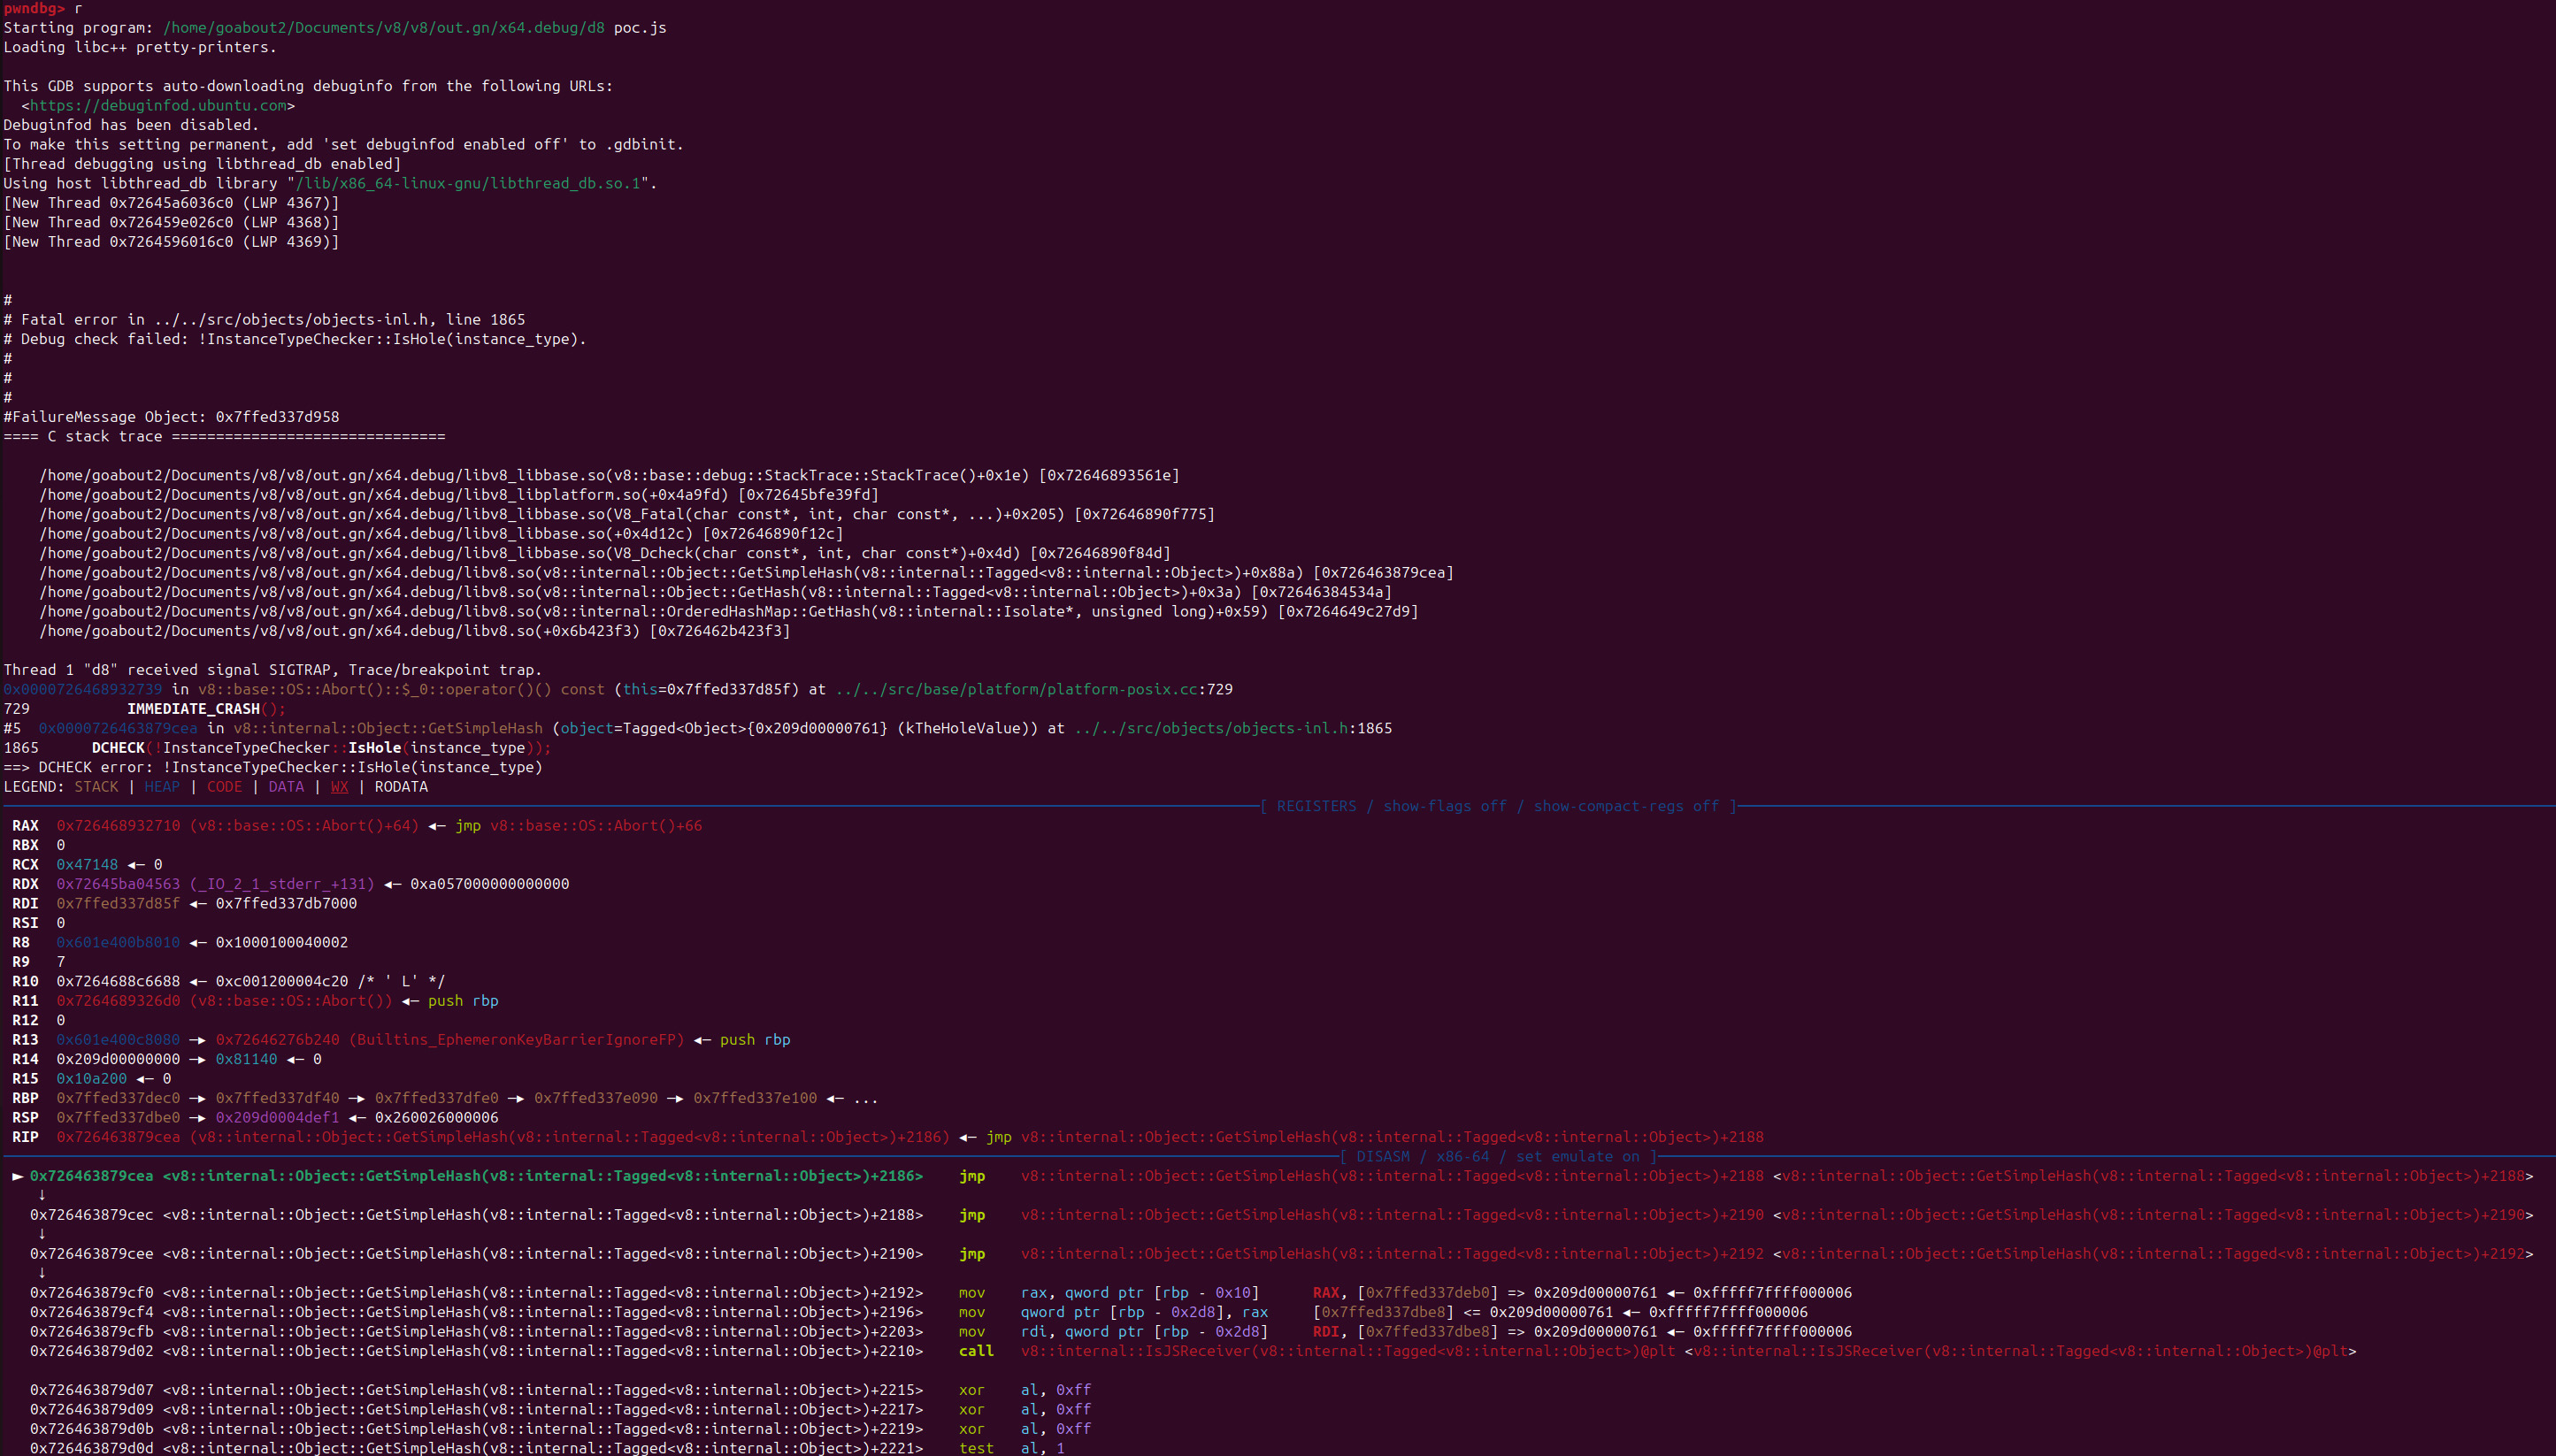Click the DATA legend label
This screenshot has width=2556, height=1456.
pyautogui.click(x=286, y=787)
